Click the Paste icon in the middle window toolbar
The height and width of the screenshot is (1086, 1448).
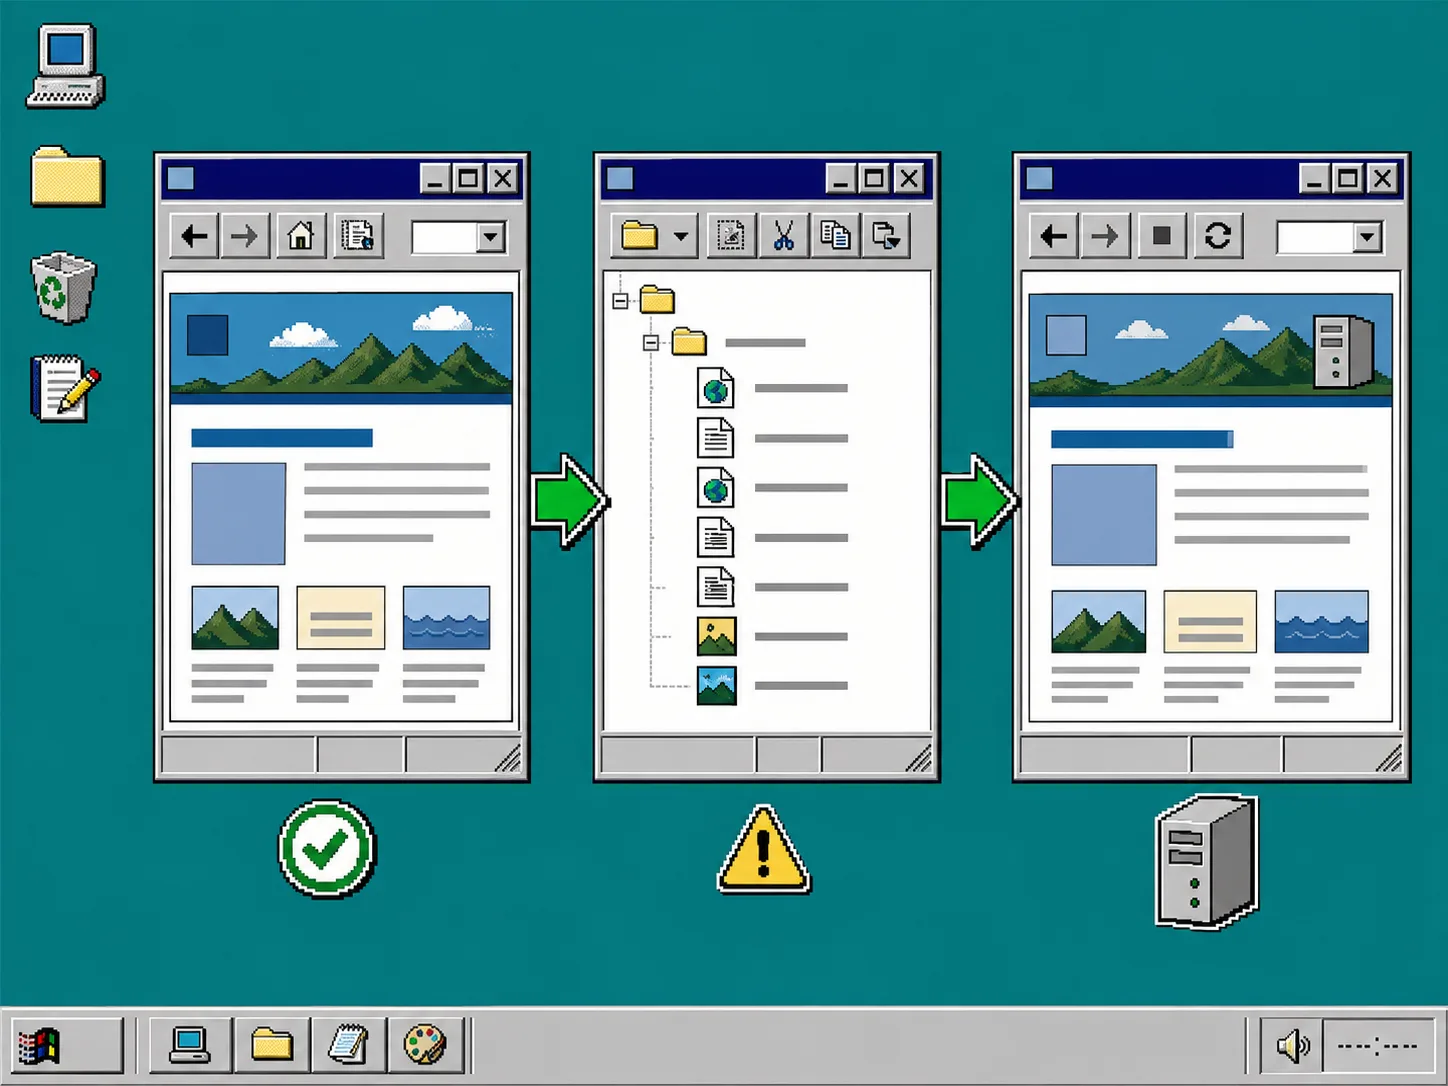click(x=886, y=236)
